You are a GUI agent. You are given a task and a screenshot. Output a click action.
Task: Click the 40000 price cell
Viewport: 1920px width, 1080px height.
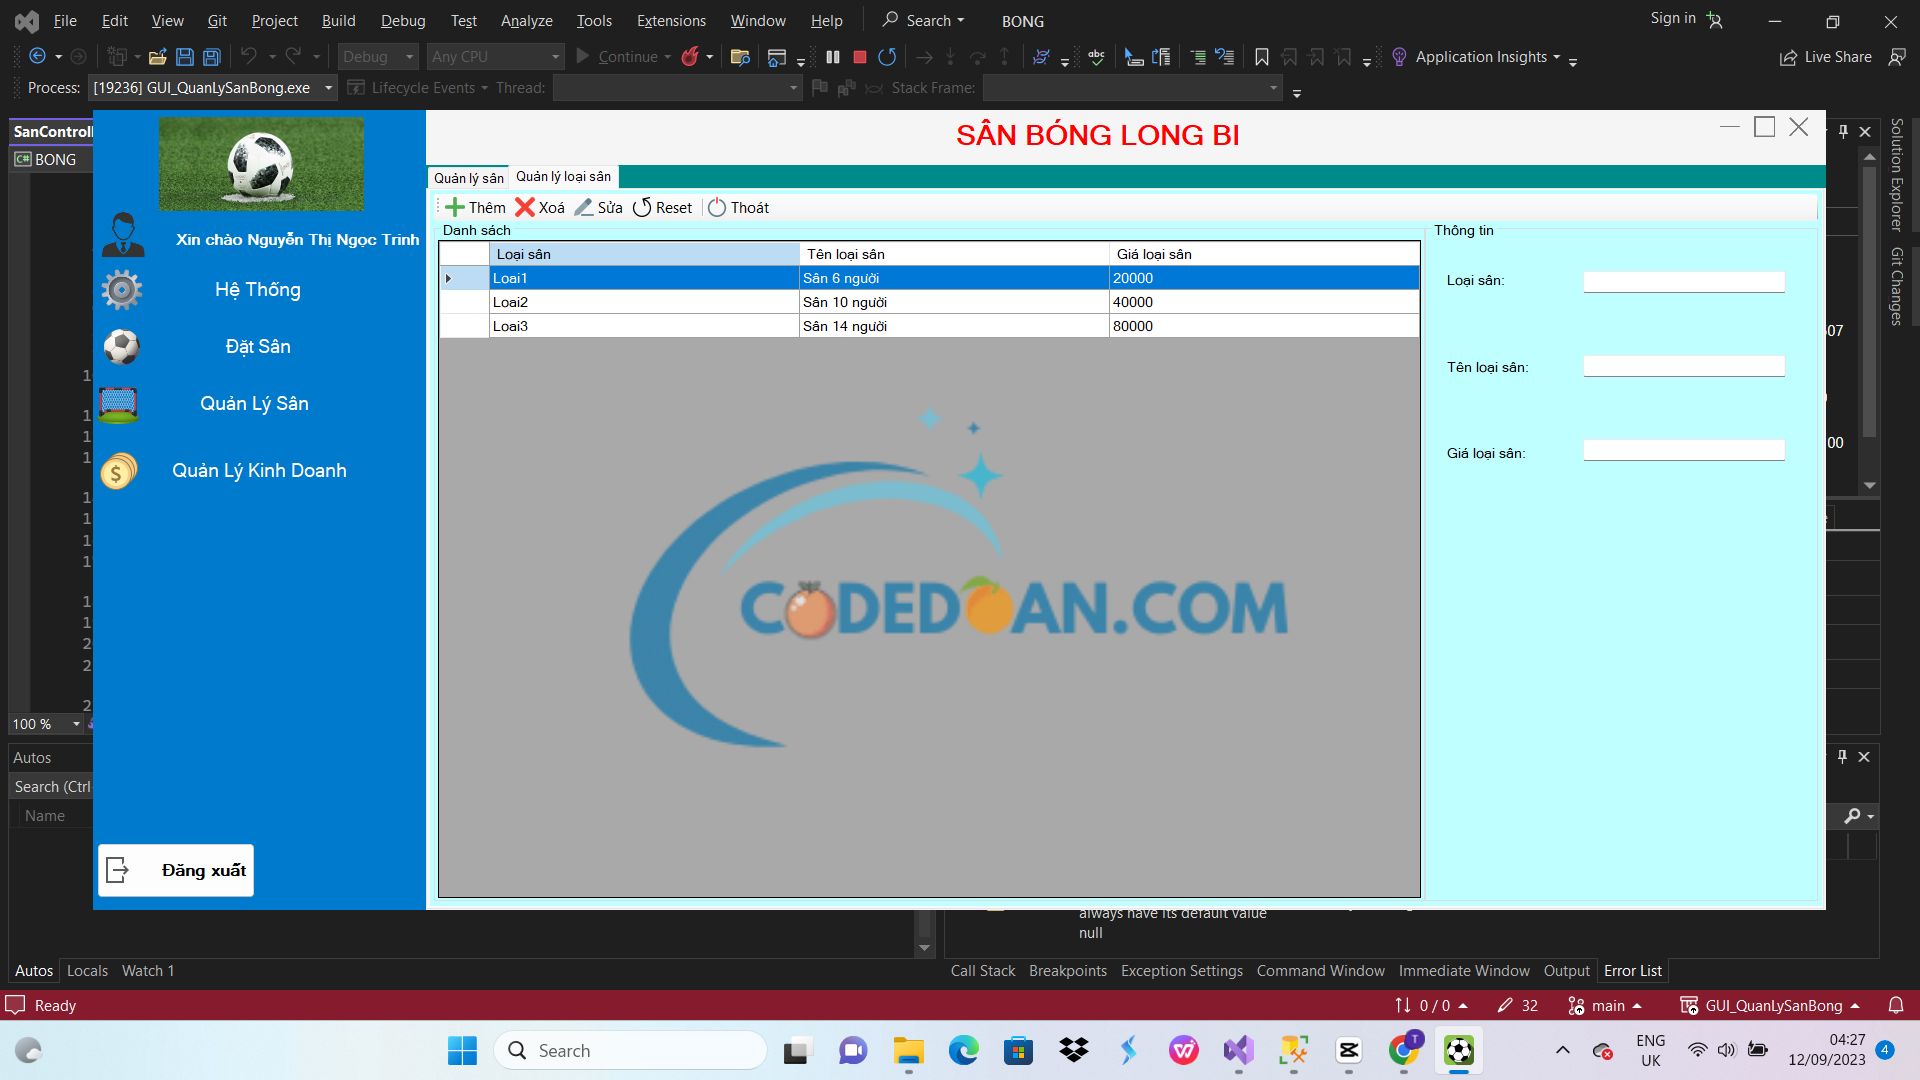click(x=1264, y=302)
